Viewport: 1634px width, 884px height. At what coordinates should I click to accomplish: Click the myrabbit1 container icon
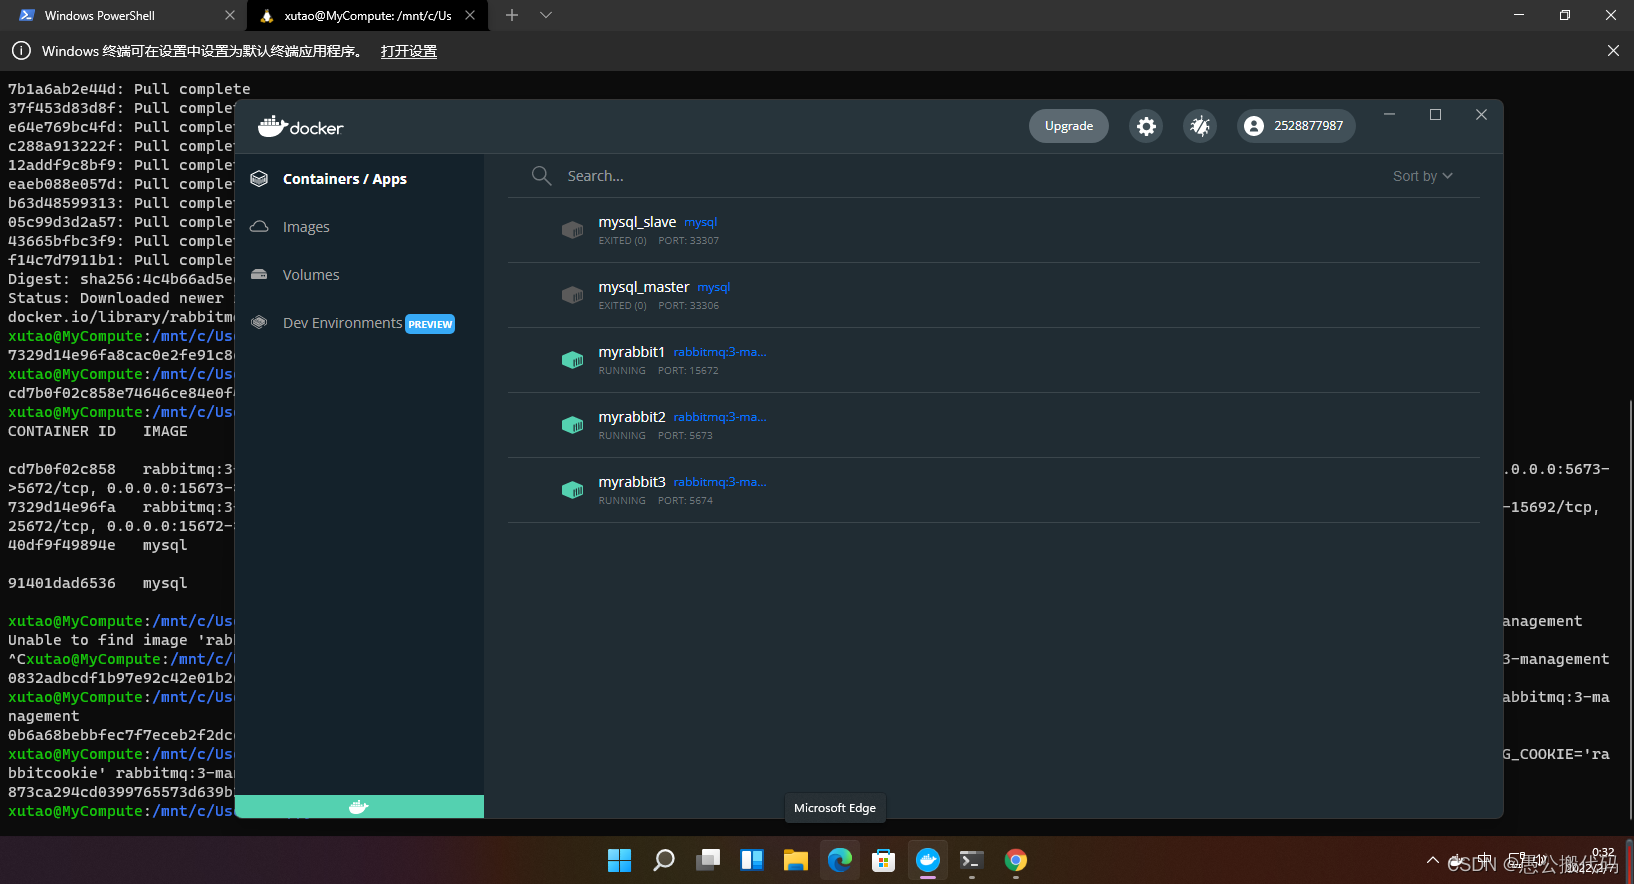[572, 360]
